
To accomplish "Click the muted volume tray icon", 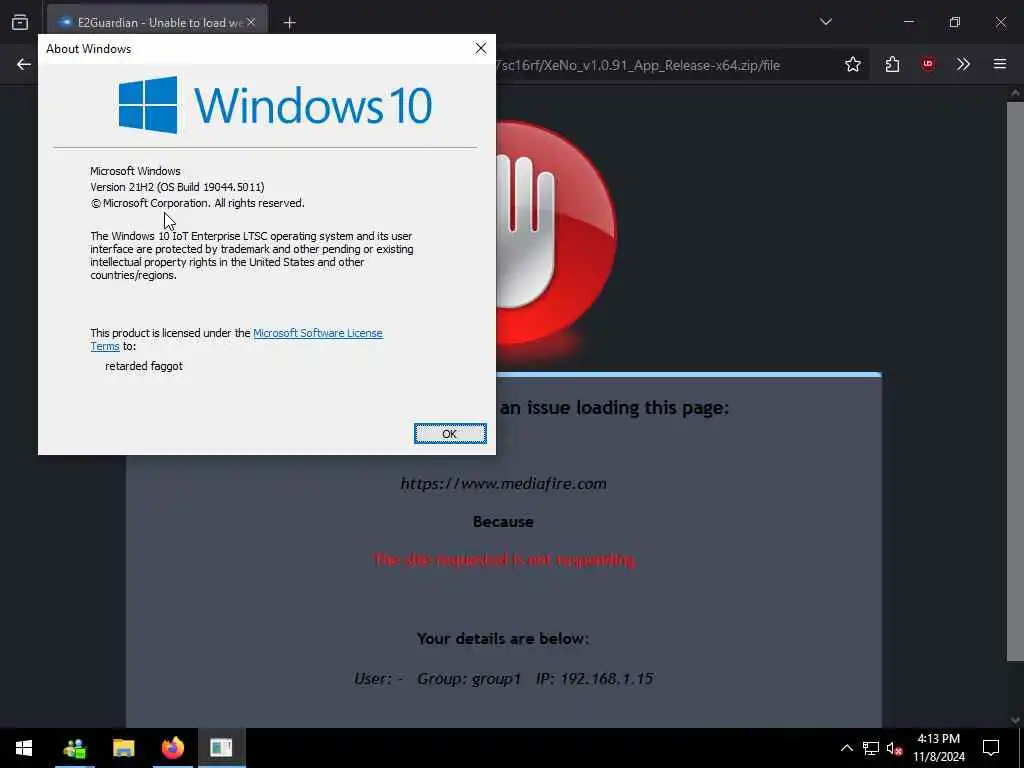I will (x=895, y=748).
